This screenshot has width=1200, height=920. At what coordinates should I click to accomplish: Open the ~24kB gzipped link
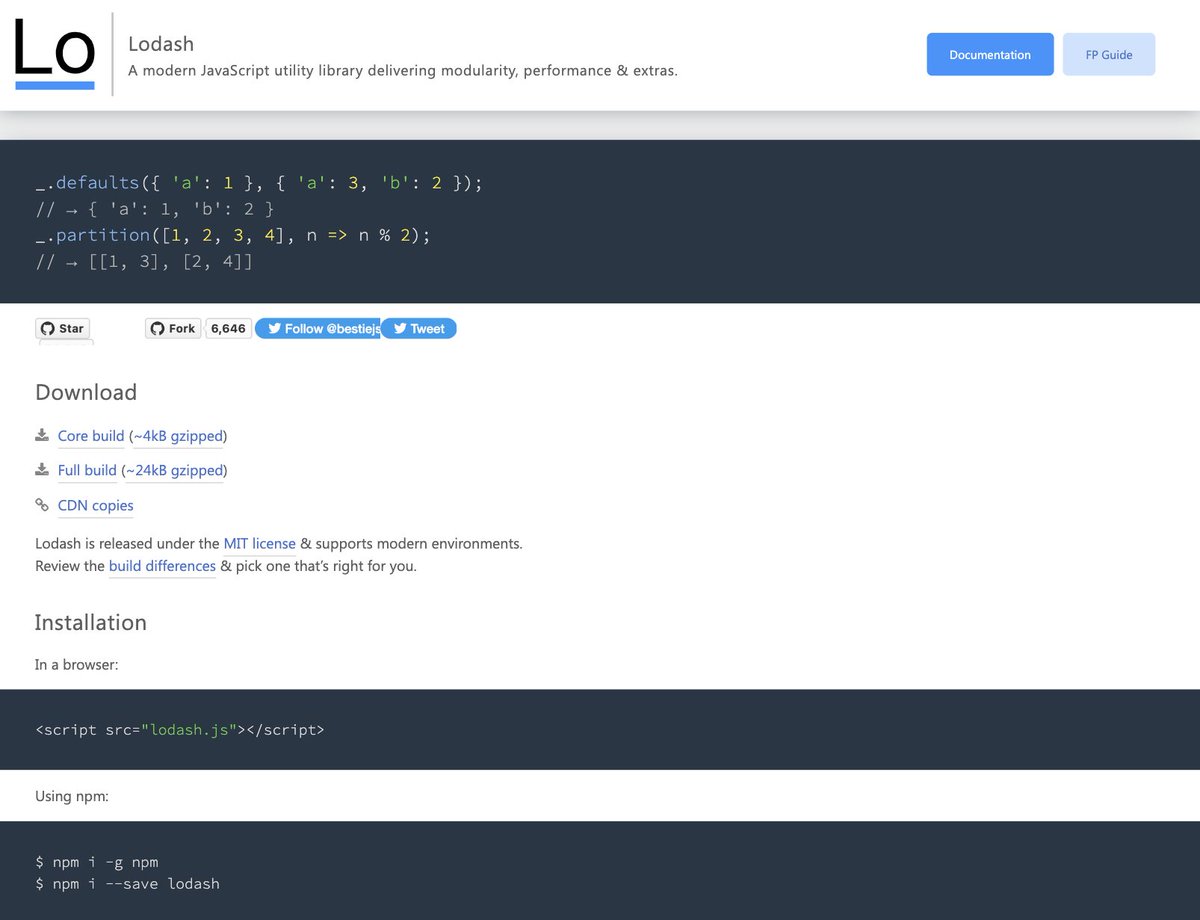pyautogui.click(x=174, y=470)
